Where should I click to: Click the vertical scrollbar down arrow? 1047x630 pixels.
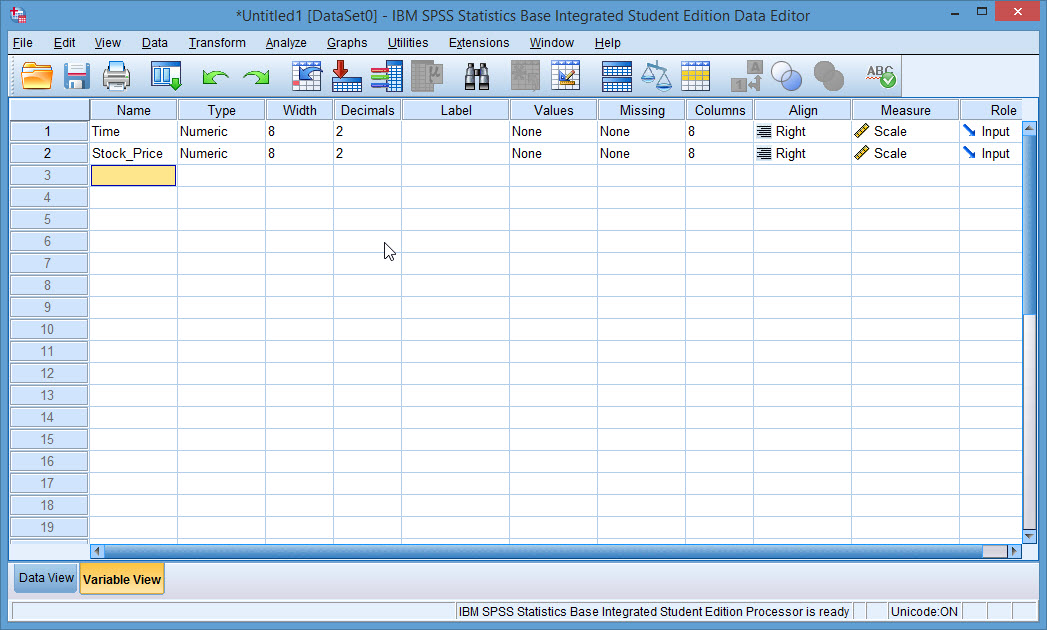pyautogui.click(x=1029, y=536)
